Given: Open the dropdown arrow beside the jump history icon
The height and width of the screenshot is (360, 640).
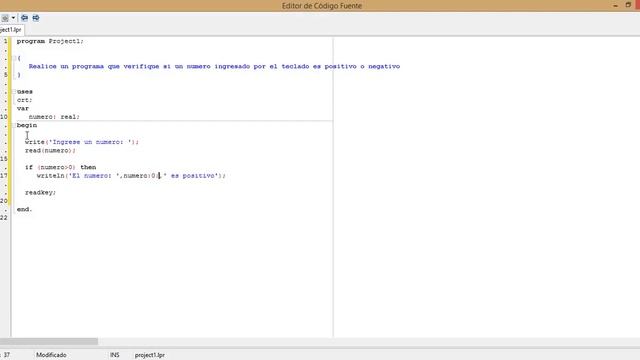Looking at the screenshot, I should point(13,18).
